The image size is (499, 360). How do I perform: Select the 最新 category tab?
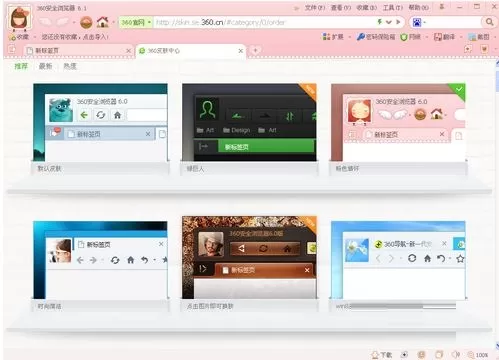pos(45,66)
